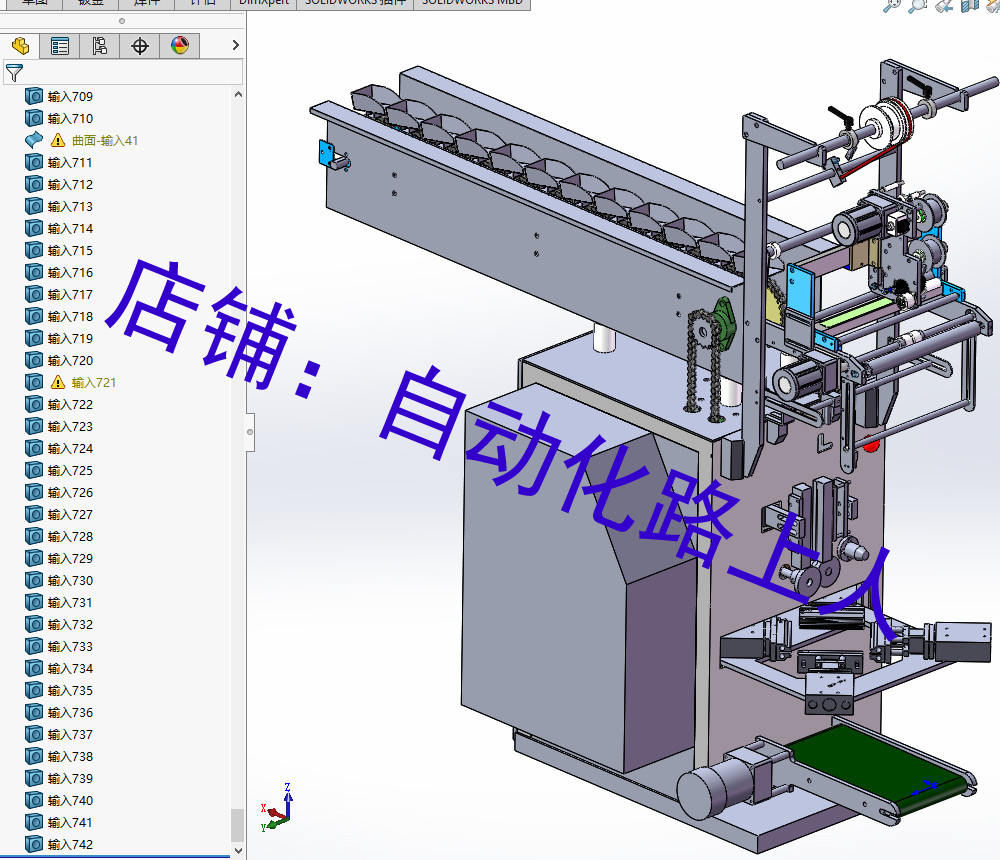
Task: Select tree item 曲面-输入41
Action: [105, 140]
